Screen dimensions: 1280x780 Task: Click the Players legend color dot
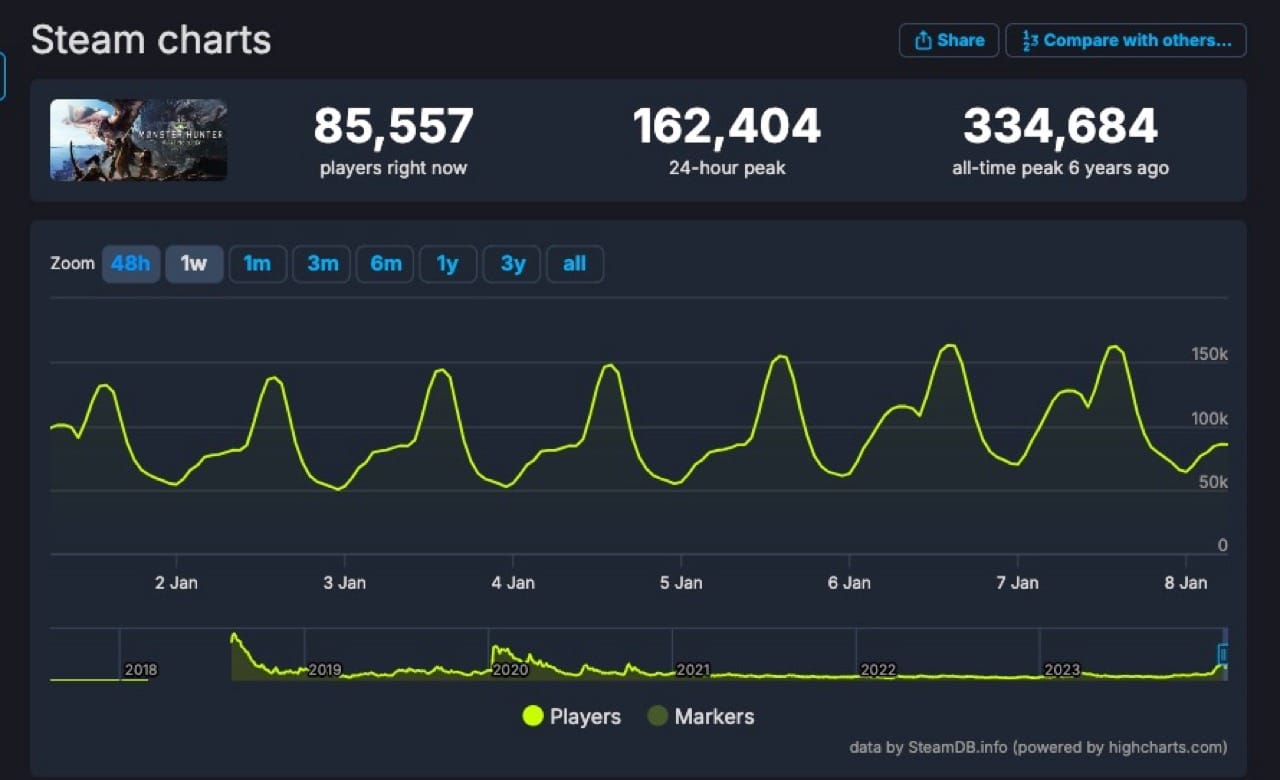(x=533, y=716)
